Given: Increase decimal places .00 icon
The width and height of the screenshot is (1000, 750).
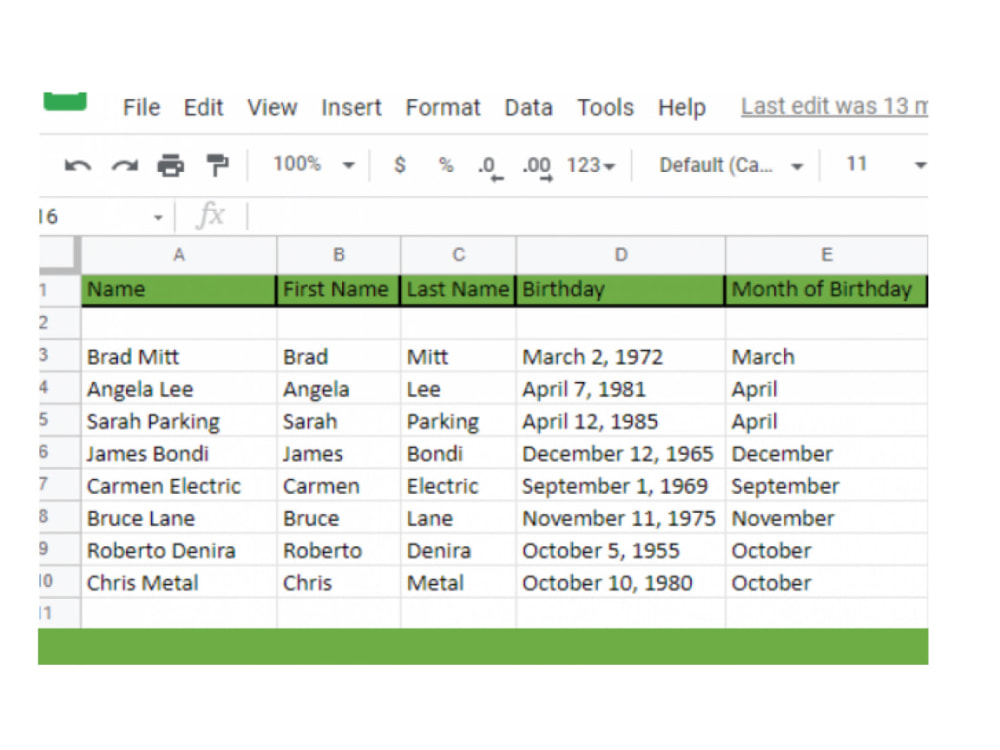Looking at the screenshot, I should click(536, 168).
